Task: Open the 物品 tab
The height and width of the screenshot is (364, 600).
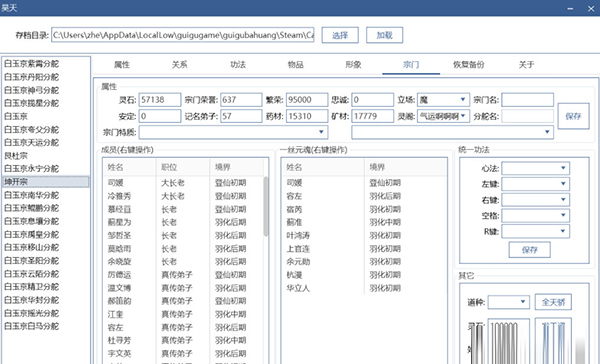Action: pyautogui.click(x=295, y=65)
